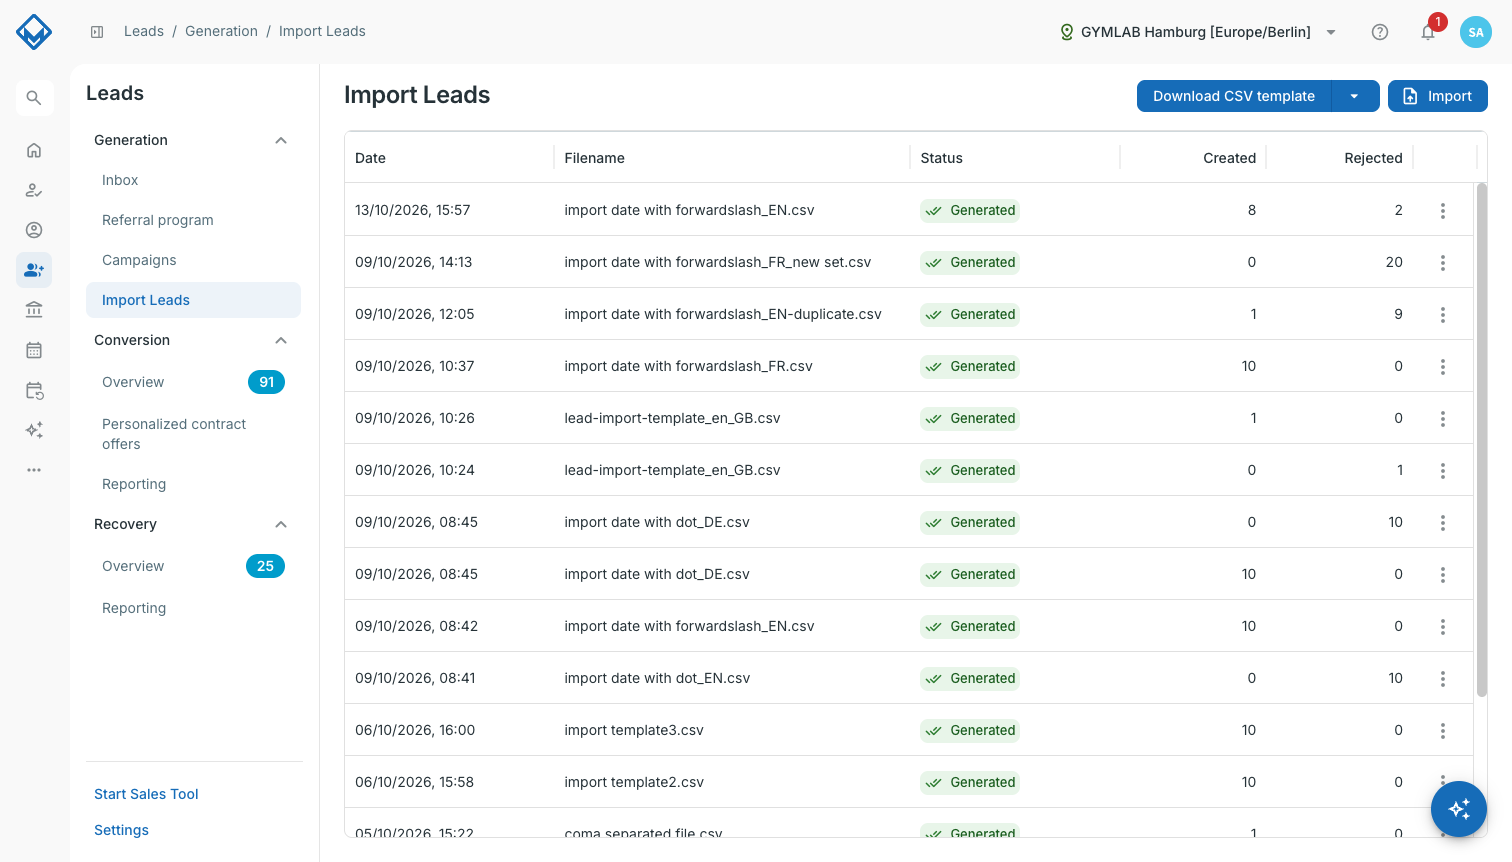Open the calendar icon in left rail

tap(34, 350)
